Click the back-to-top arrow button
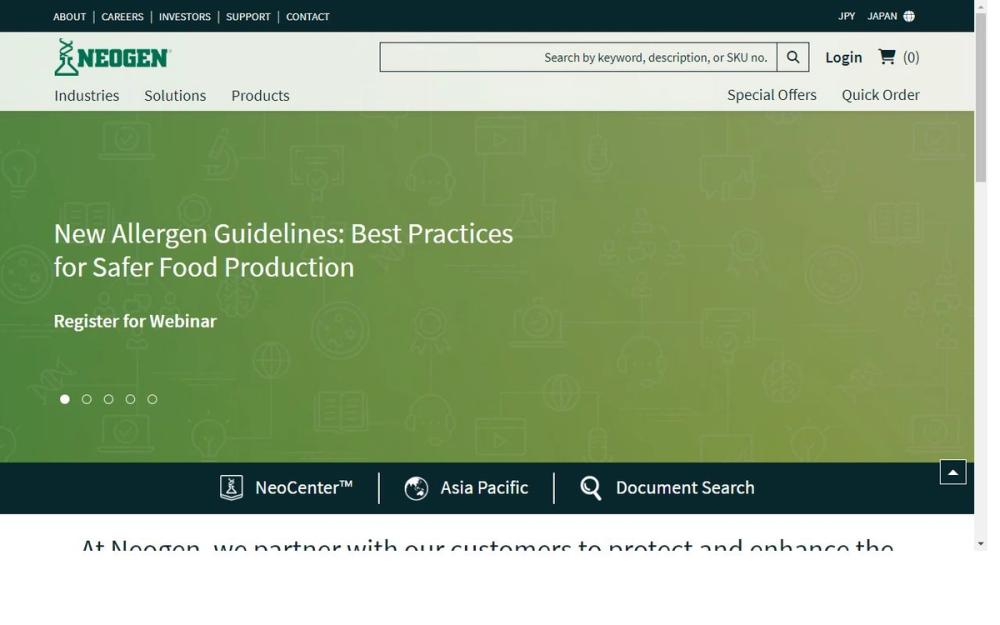This screenshot has width=1000, height=625. click(x=953, y=472)
